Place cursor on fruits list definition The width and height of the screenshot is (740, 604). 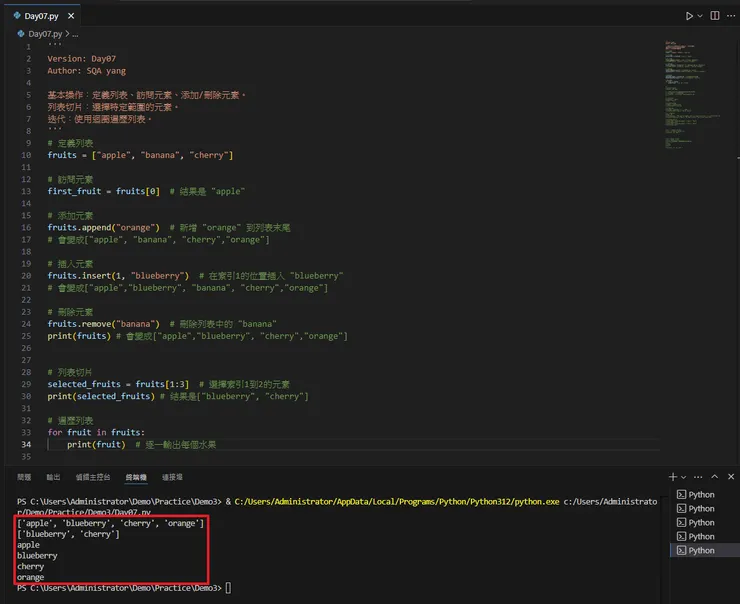click(x=140, y=155)
